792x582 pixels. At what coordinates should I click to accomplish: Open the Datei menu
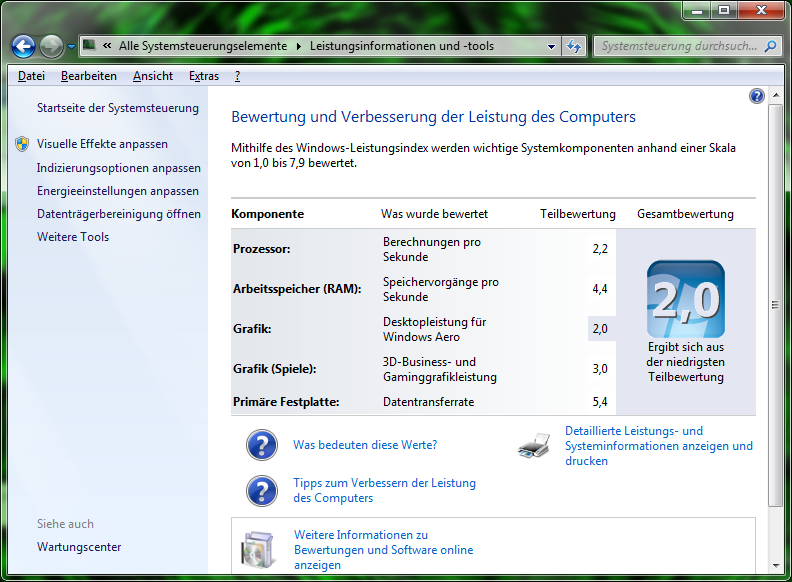(x=31, y=76)
